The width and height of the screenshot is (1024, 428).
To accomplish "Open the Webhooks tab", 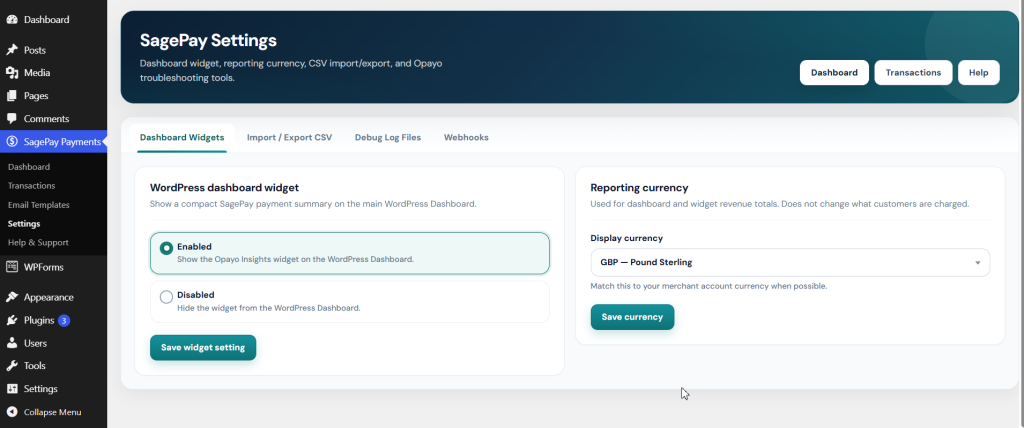I will point(466,138).
